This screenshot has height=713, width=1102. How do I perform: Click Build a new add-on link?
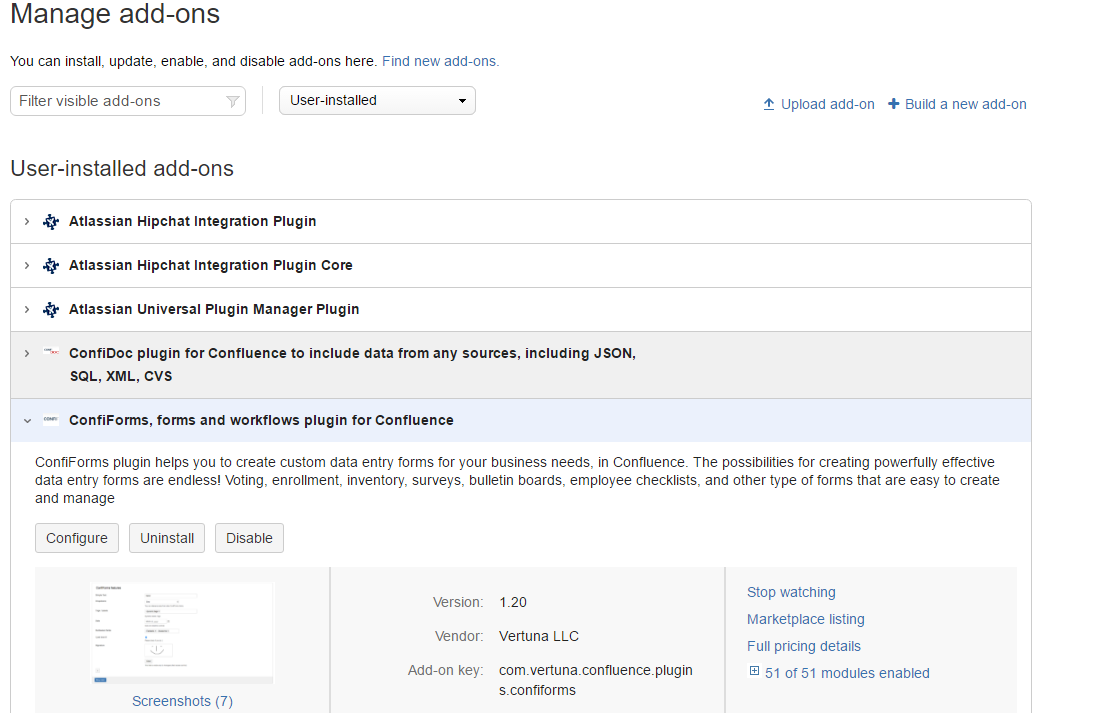(966, 105)
